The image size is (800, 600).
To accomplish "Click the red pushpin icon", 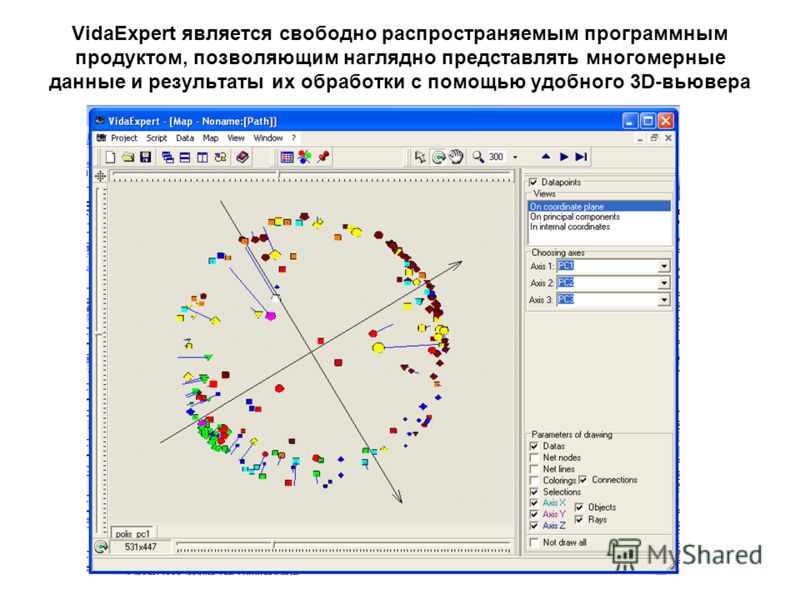I will [323, 157].
